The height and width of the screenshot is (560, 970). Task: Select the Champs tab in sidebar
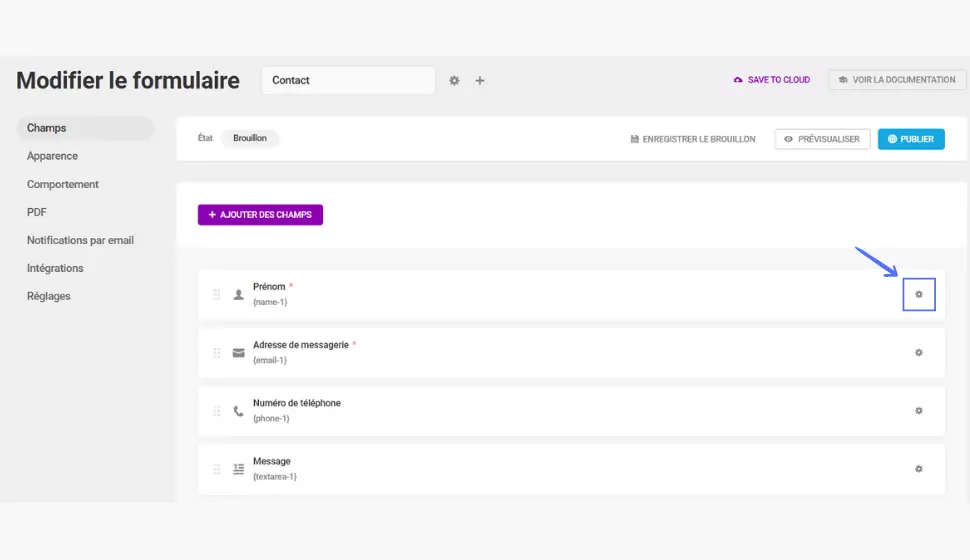point(85,128)
